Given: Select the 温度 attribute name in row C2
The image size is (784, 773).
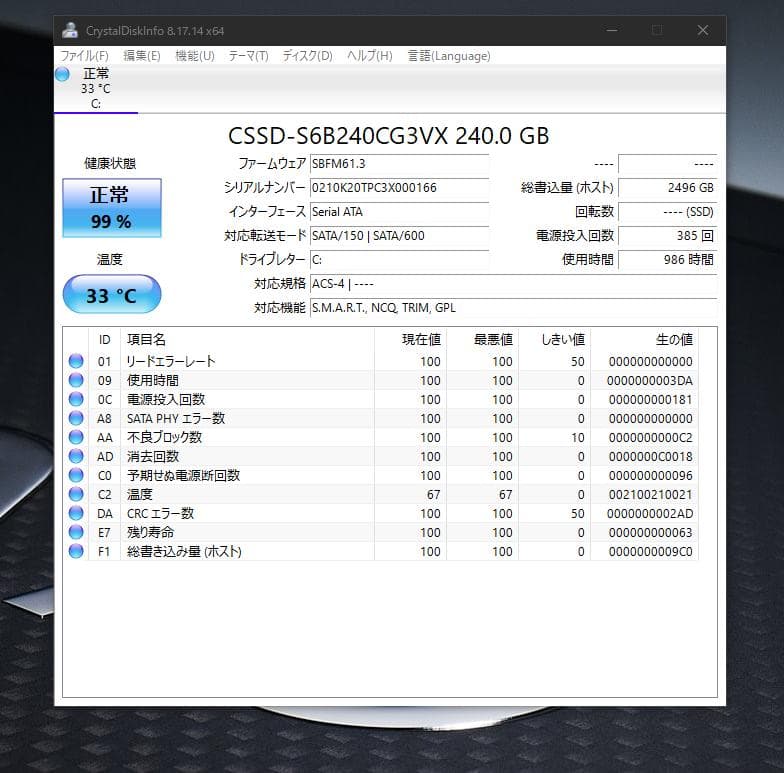Looking at the screenshot, I should click(x=140, y=494).
